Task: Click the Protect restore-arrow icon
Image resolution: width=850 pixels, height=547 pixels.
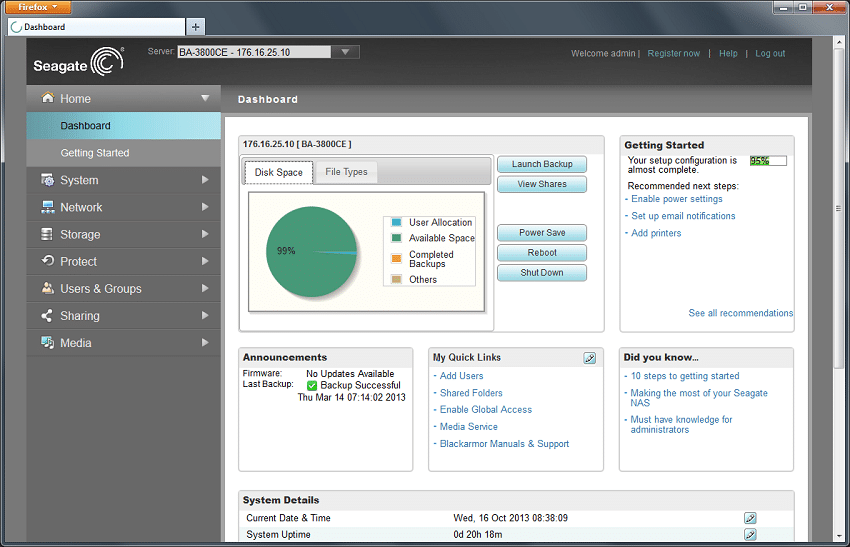Action: (x=48, y=261)
